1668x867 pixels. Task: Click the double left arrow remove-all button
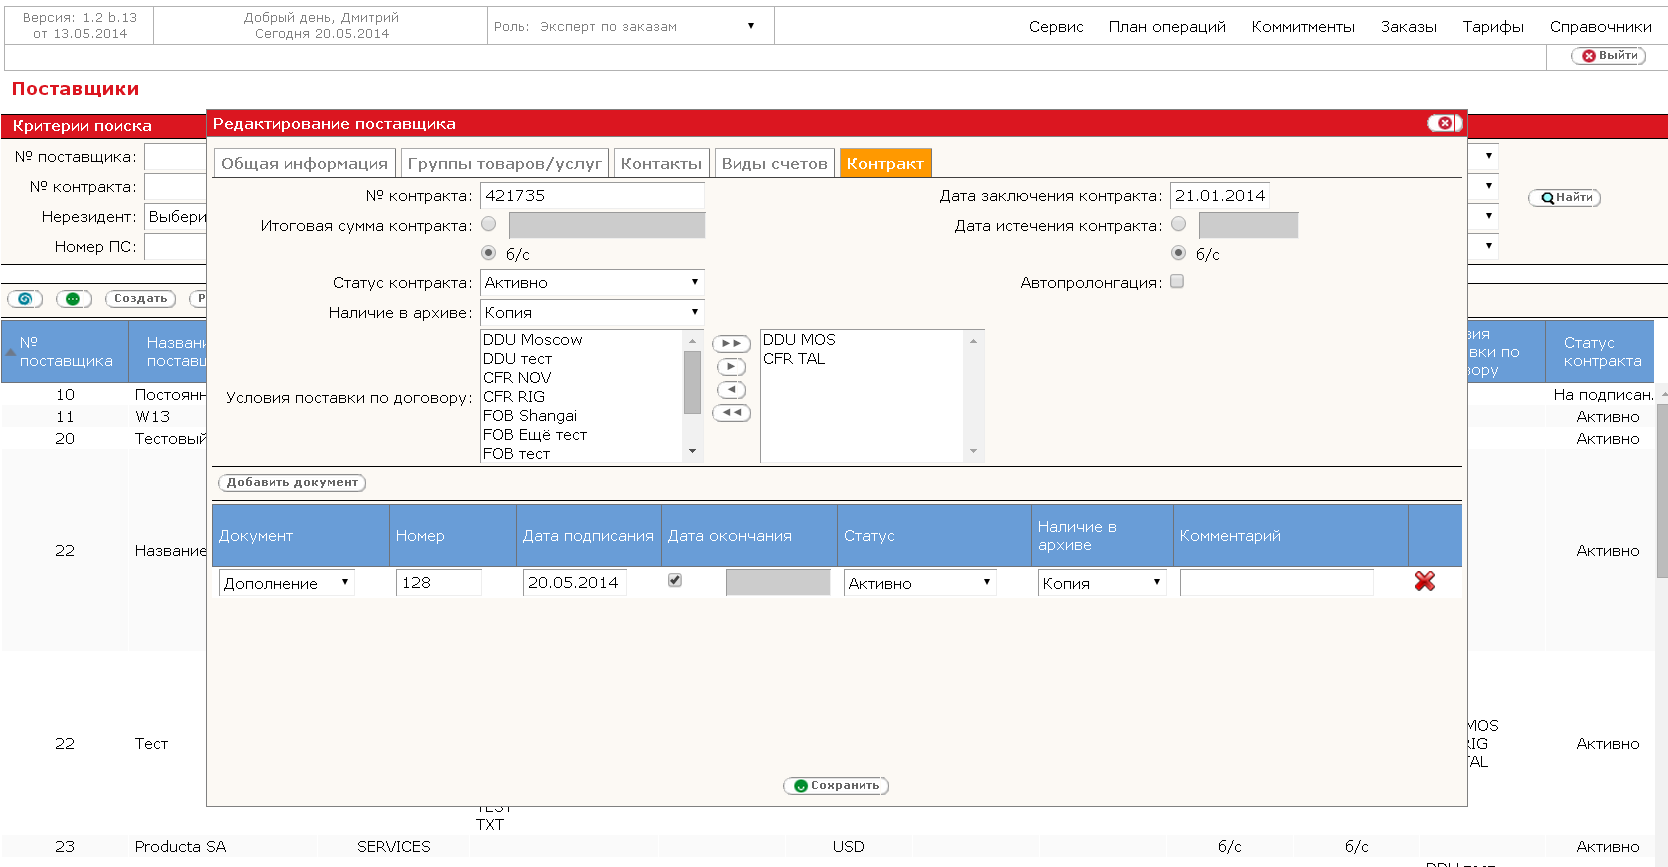[x=731, y=413]
